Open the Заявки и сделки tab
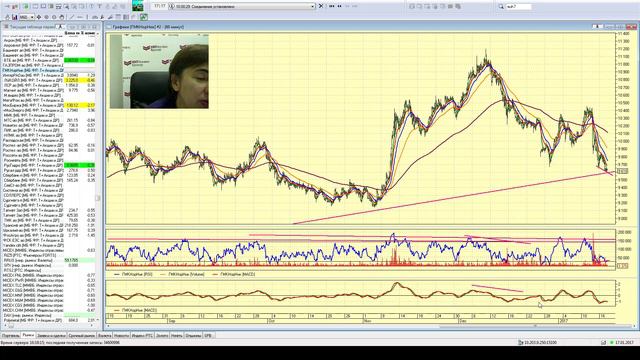The width and height of the screenshot is (640, 360). pos(51,336)
